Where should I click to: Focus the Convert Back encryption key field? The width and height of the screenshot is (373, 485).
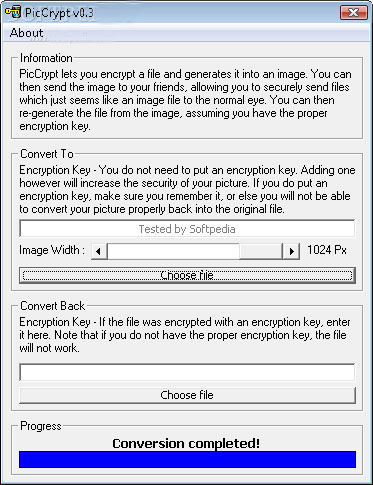tap(187, 372)
